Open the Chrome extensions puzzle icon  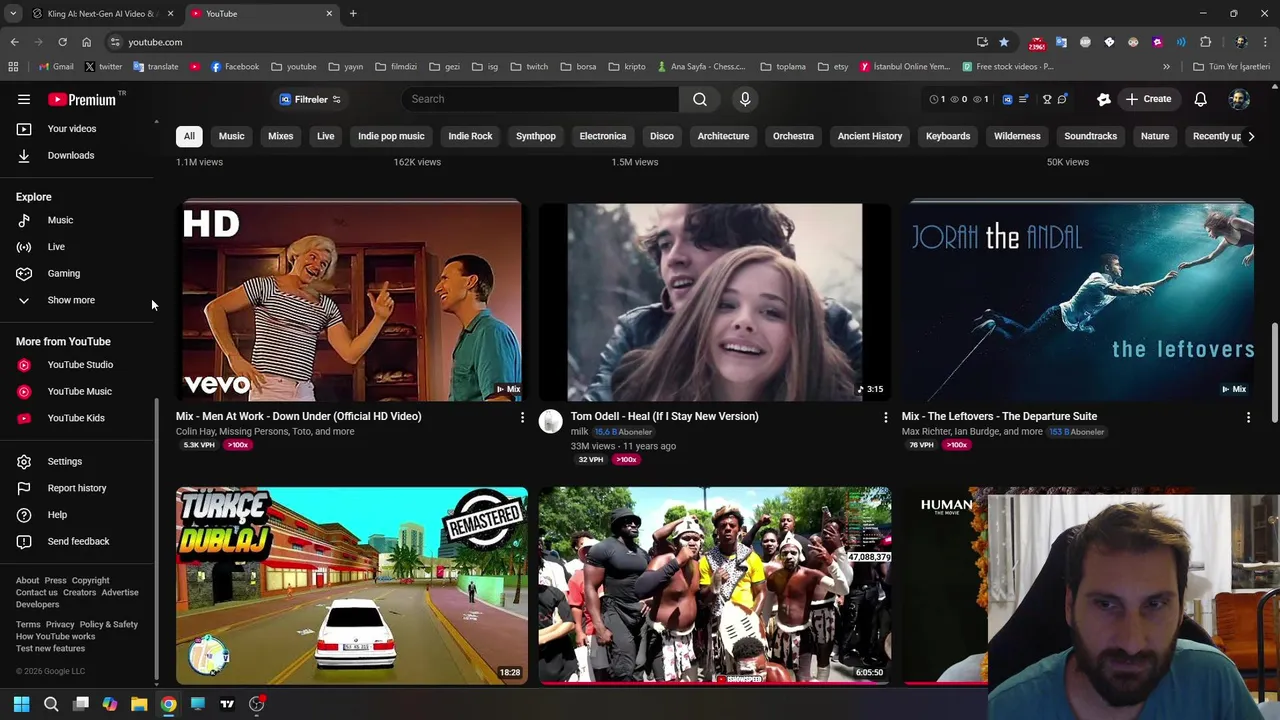pyautogui.click(x=1205, y=42)
